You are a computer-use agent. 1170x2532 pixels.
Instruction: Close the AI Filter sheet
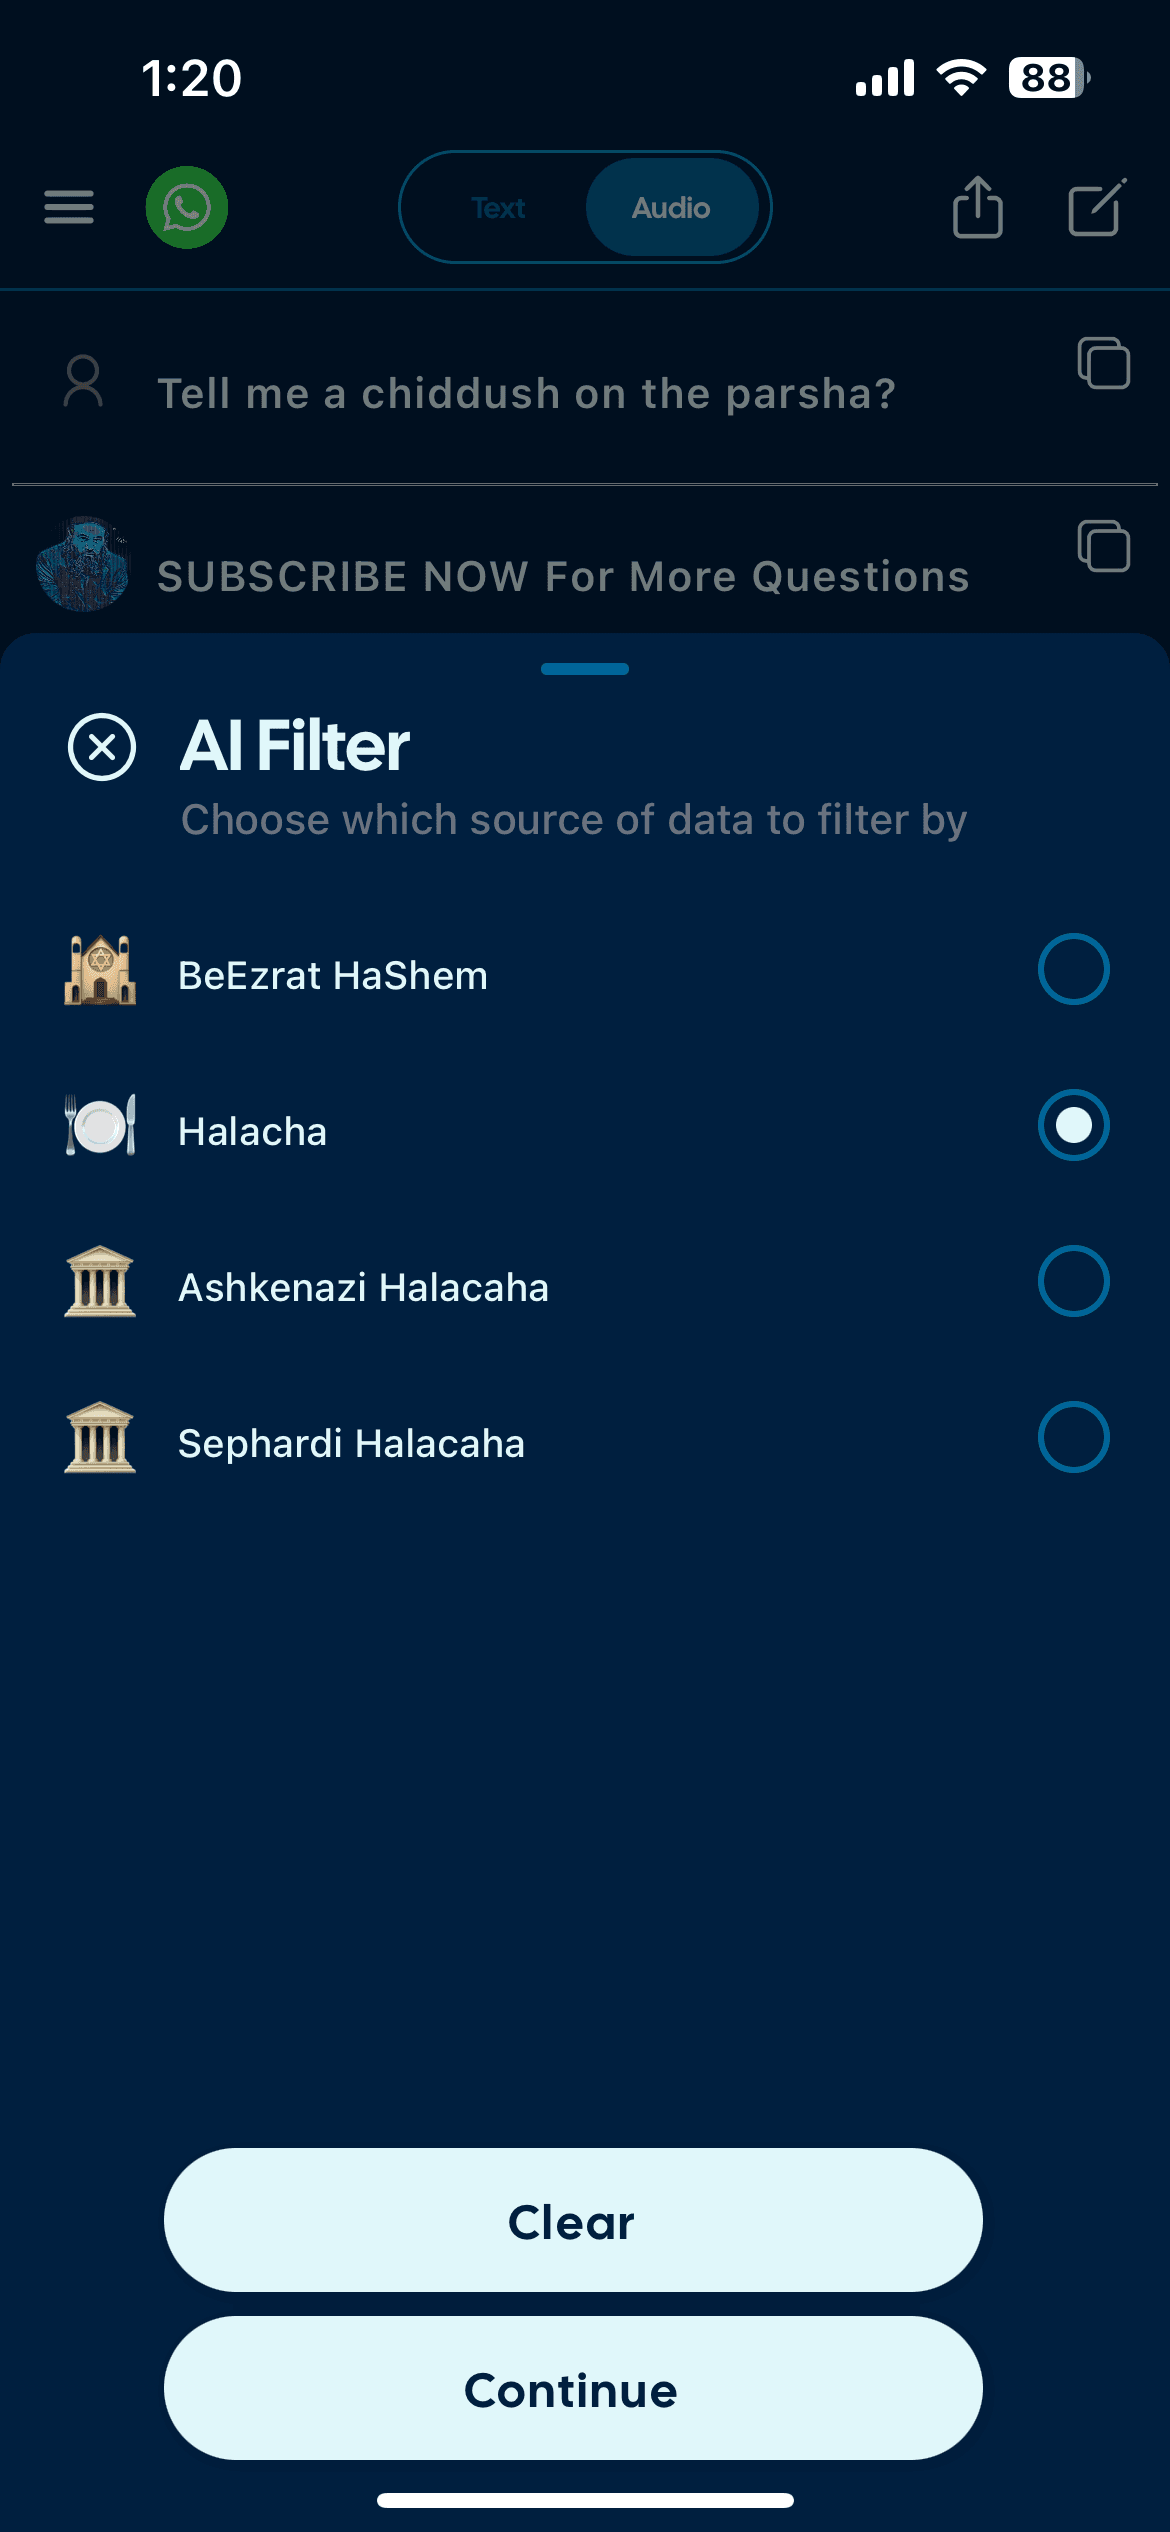point(102,747)
